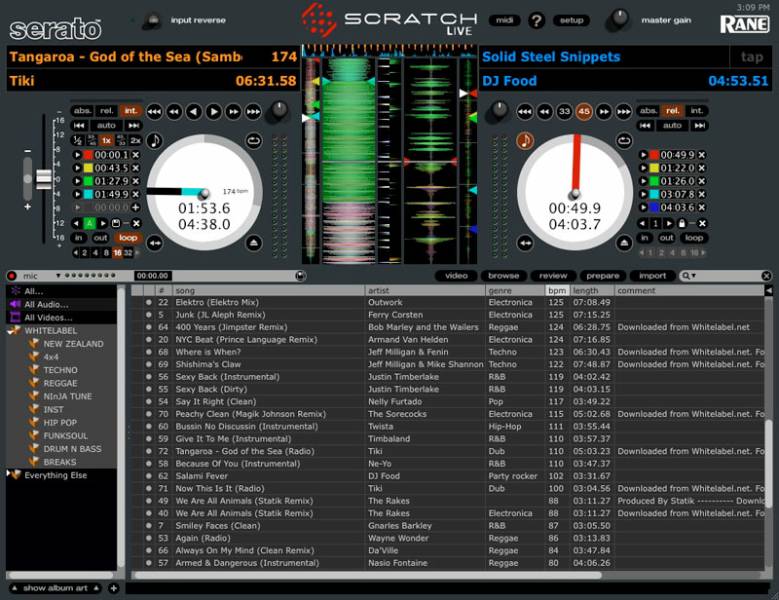Adjust the master gain knob
Viewport: 779px width, 600px height.
[x=619, y=19]
